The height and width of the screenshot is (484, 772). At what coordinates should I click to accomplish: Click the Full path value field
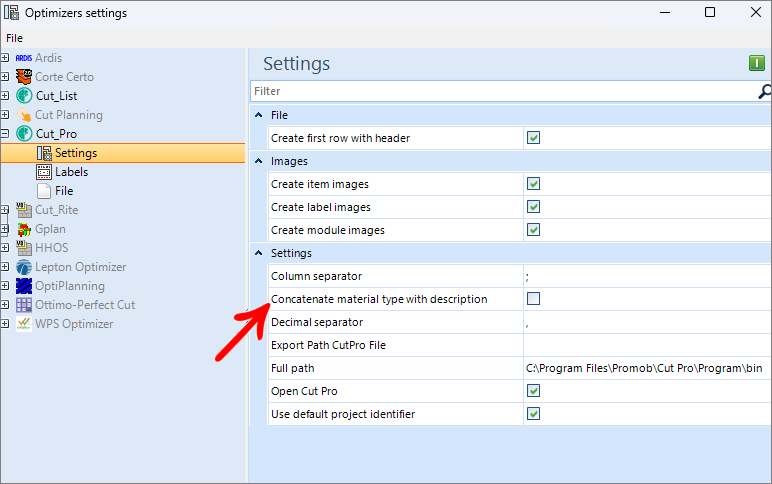tap(647, 368)
